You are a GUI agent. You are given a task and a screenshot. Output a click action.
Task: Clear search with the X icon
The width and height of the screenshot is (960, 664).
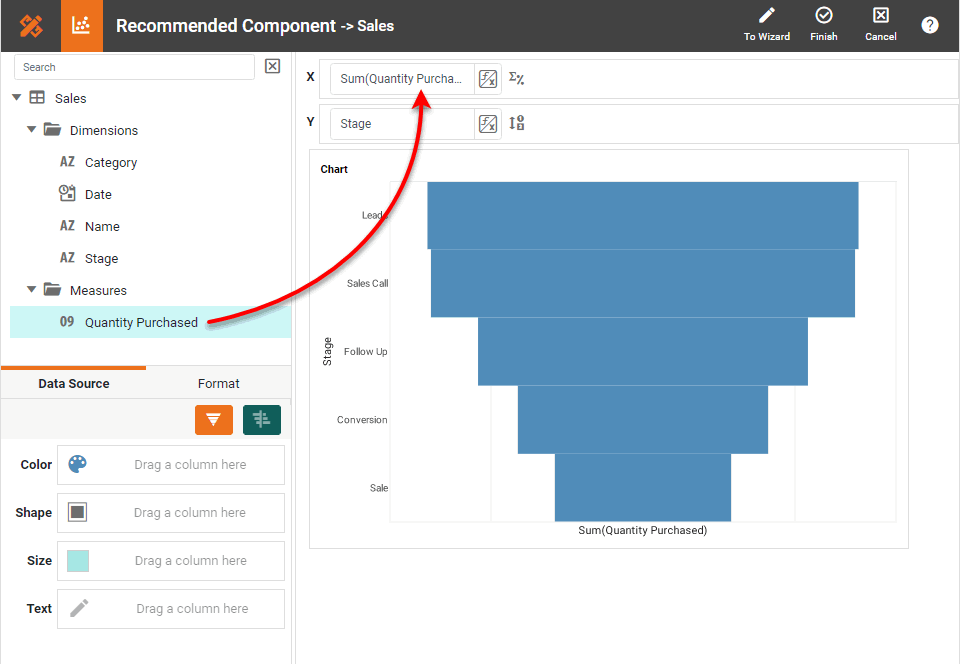coord(272,66)
